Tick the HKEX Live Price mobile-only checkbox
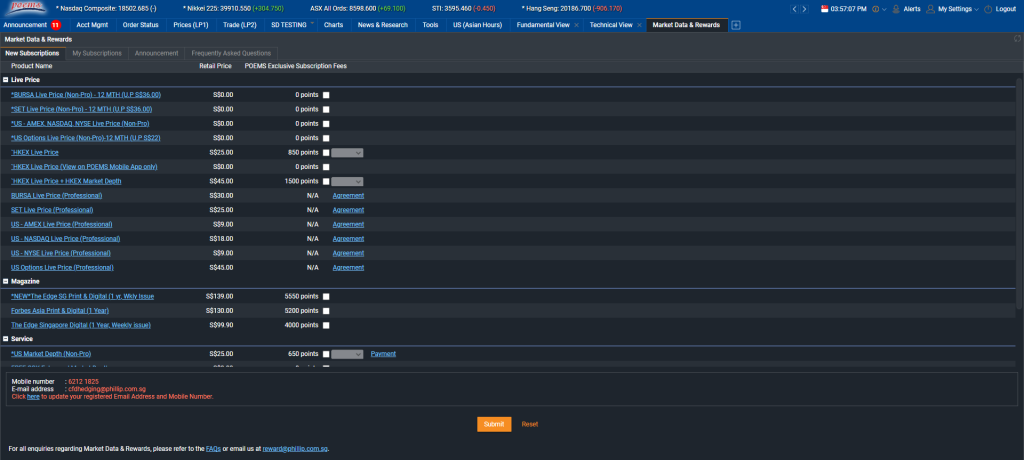Image resolution: width=1024 pixels, height=460 pixels. (326, 167)
